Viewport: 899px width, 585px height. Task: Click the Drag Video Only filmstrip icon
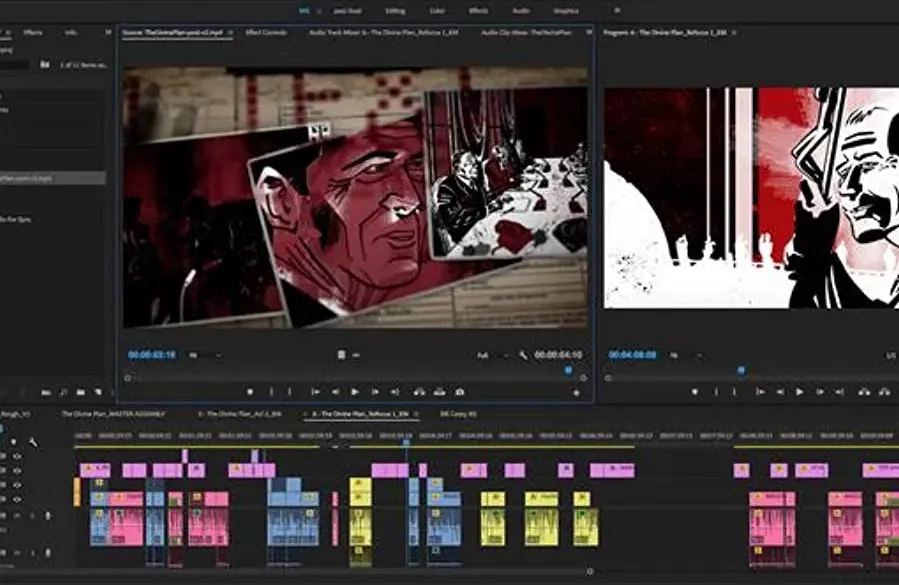click(341, 355)
